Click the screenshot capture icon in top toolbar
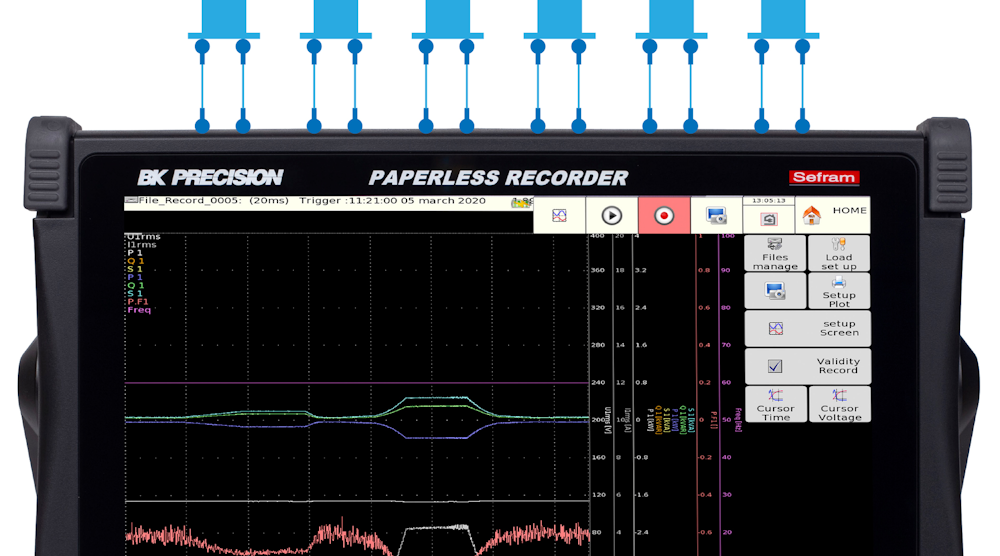 click(x=716, y=215)
